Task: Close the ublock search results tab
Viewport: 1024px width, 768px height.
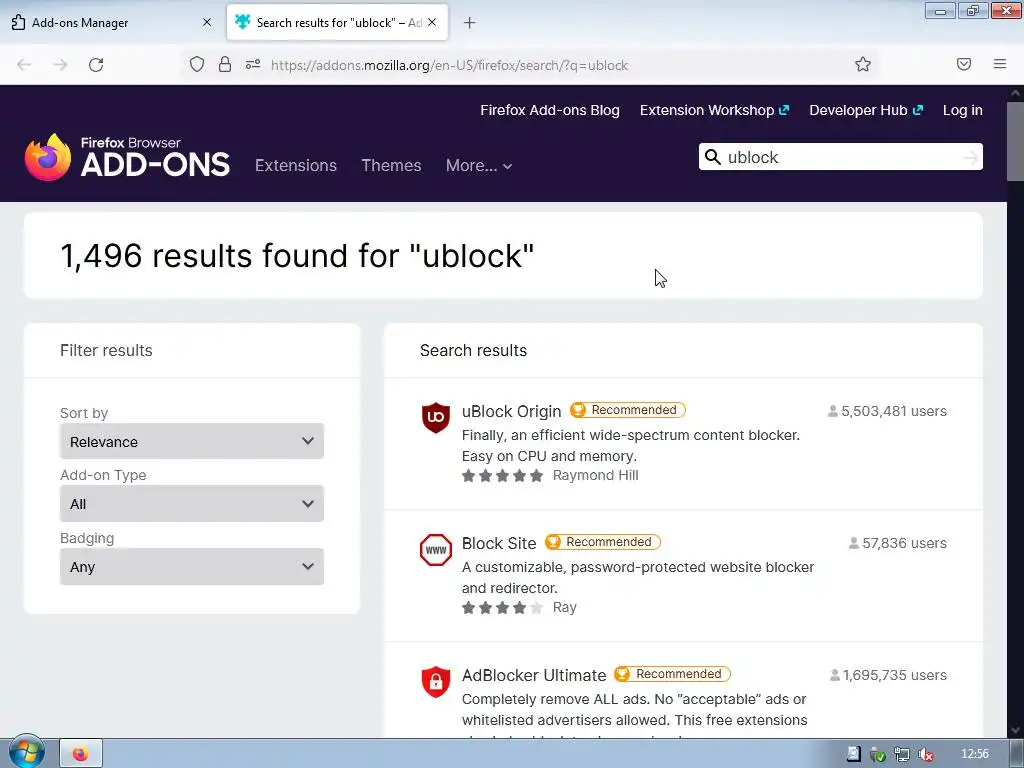Action: [432, 22]
